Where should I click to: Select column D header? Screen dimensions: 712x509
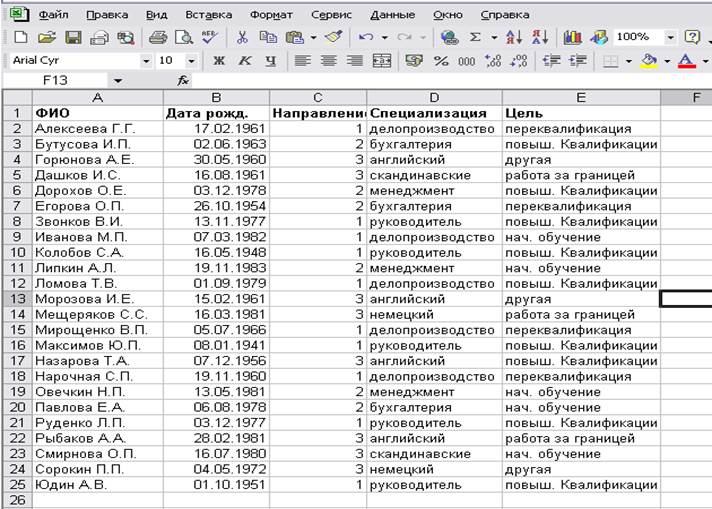(433, 97)
